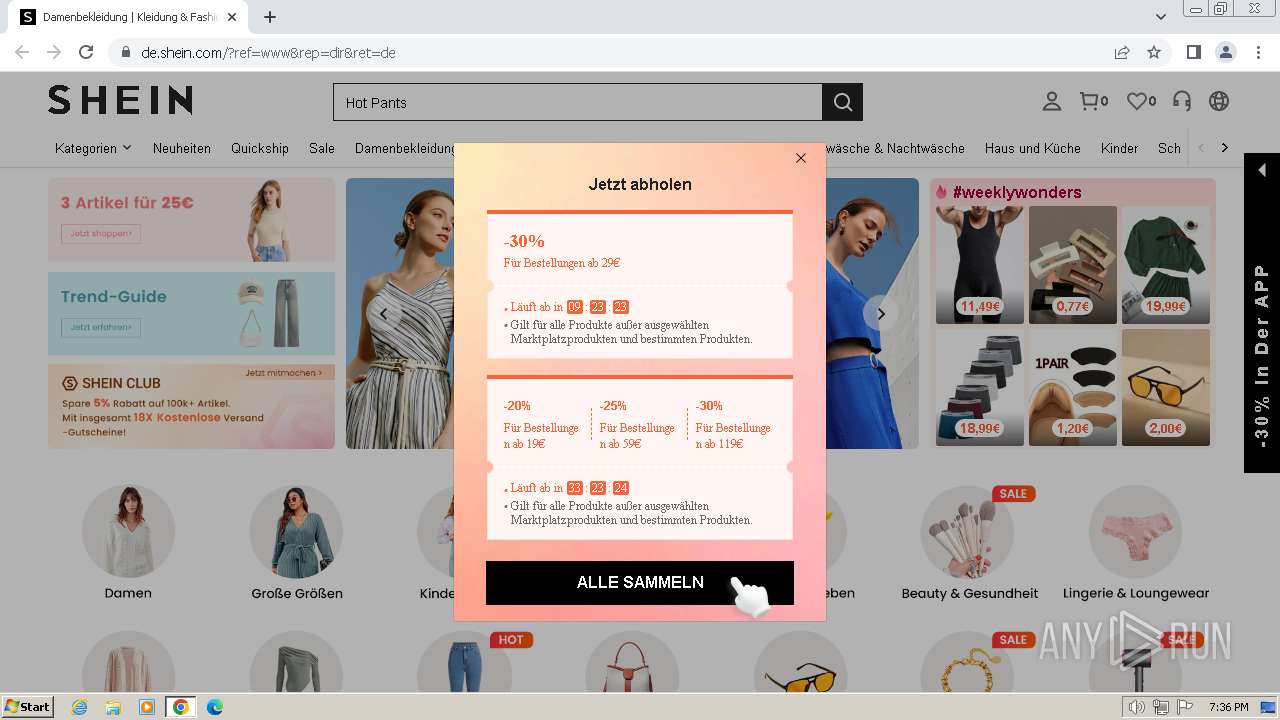The width and height of the screenshot is (1280, 720).
Task: Open the user account icon
Action: click(x=1051, y=101)
